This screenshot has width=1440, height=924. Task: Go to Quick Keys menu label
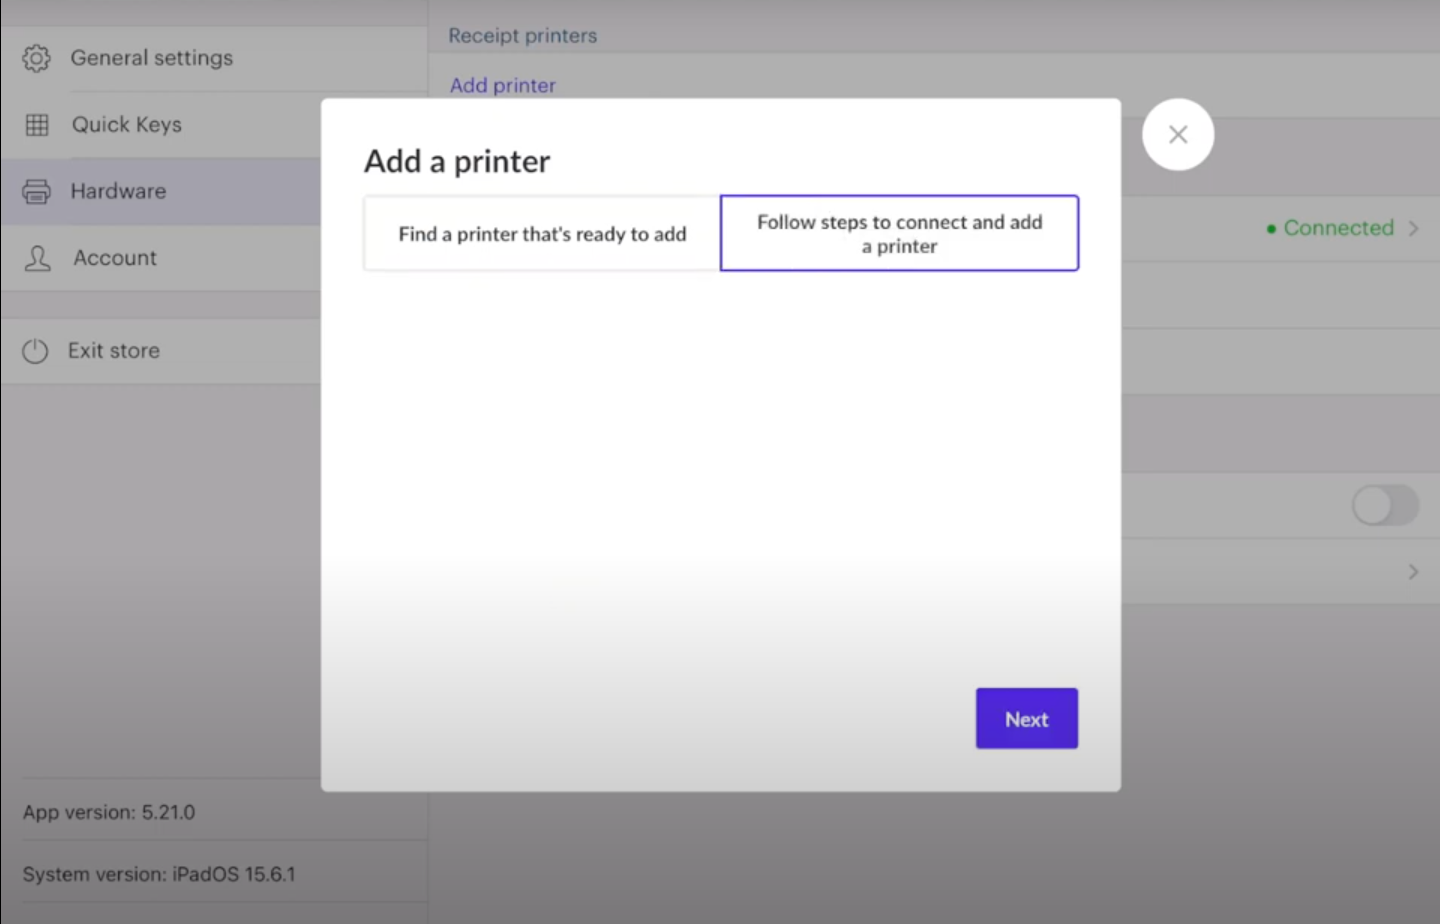tap(126, 125)
